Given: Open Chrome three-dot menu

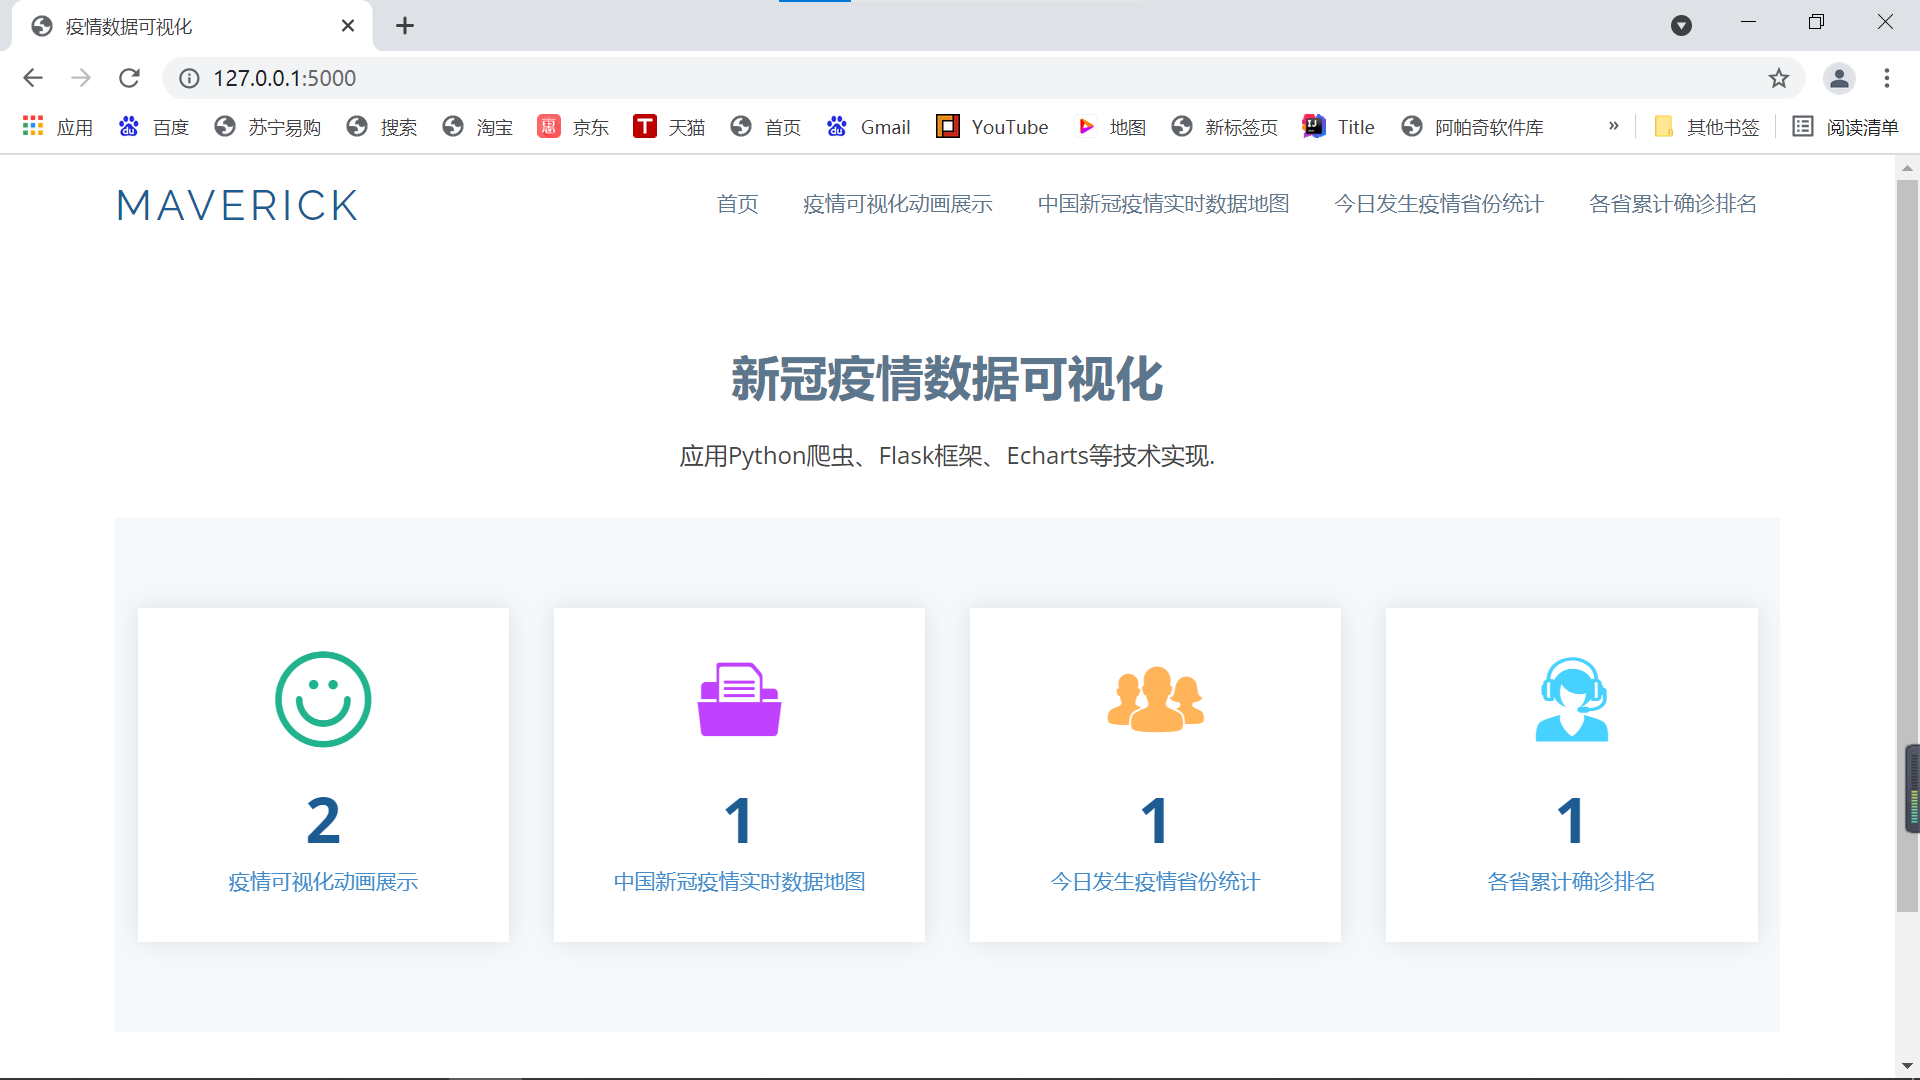Looking at the screenshot, I should (1887, 78).
